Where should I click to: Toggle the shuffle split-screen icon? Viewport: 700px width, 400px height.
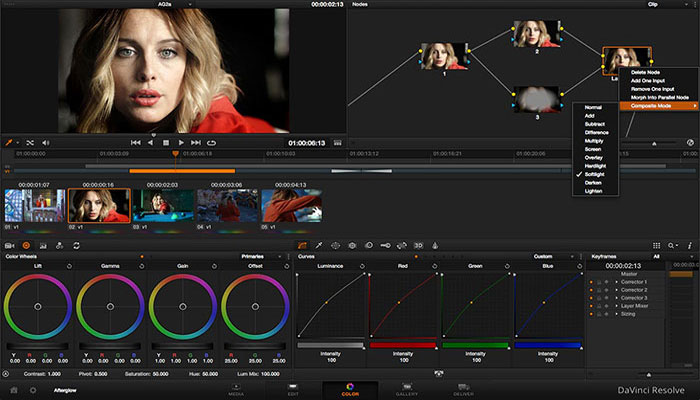30,143
